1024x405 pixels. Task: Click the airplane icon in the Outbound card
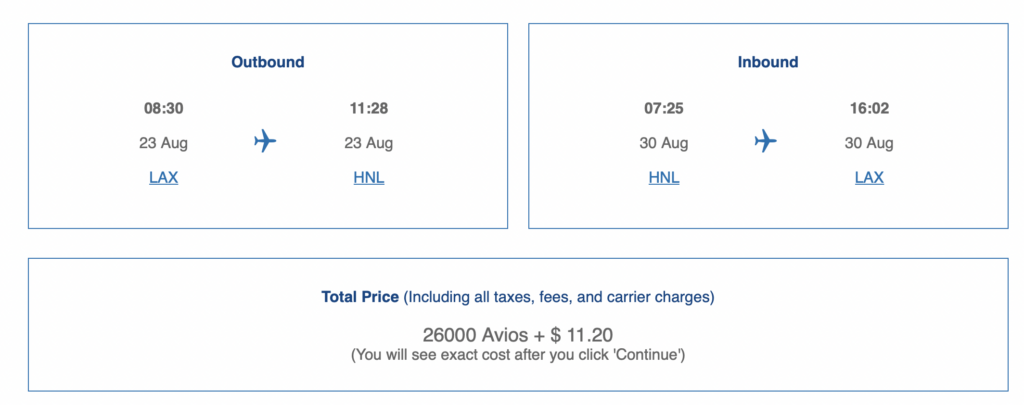265,141
